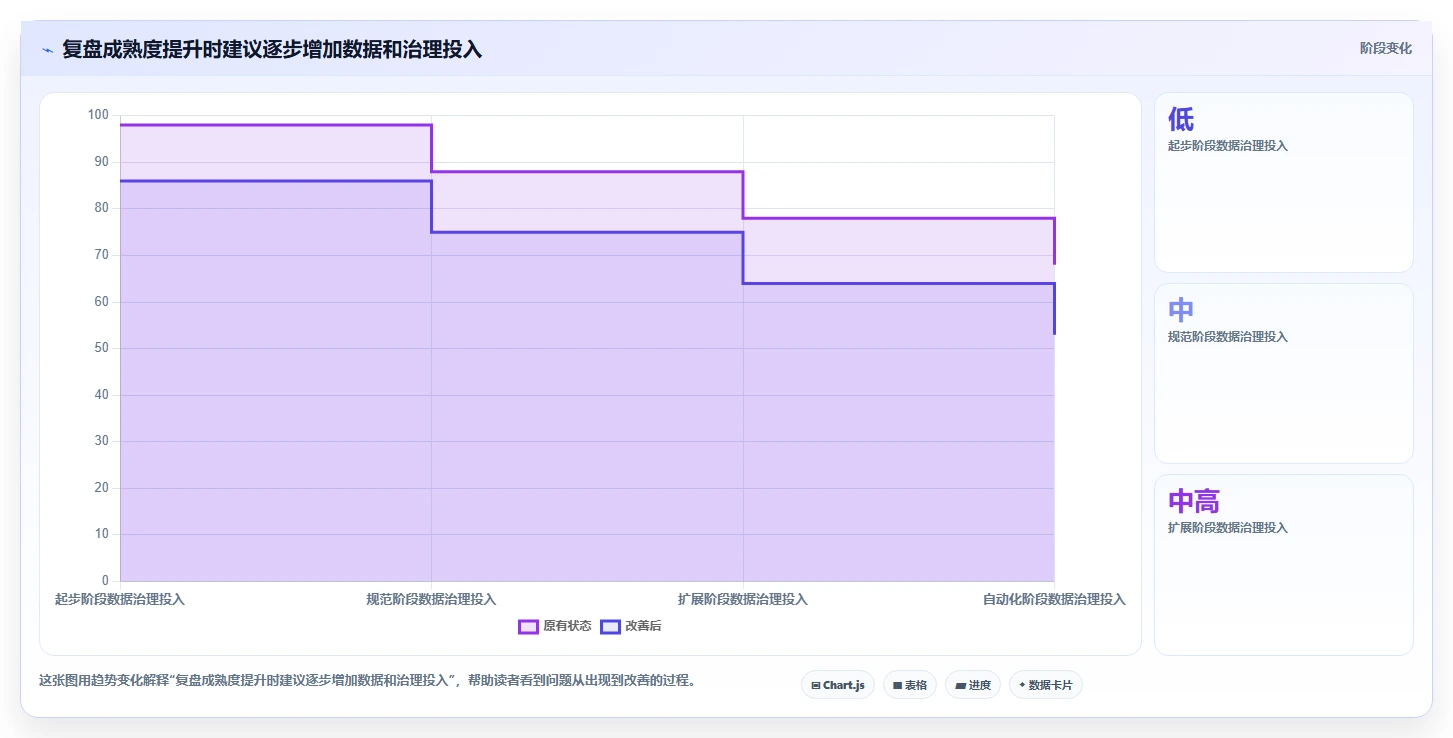Click the chart title 复盘成熟度提升时建议逐步增加数据和治理投入
This screenshot has height=738, width=1453.
(272, 49)
